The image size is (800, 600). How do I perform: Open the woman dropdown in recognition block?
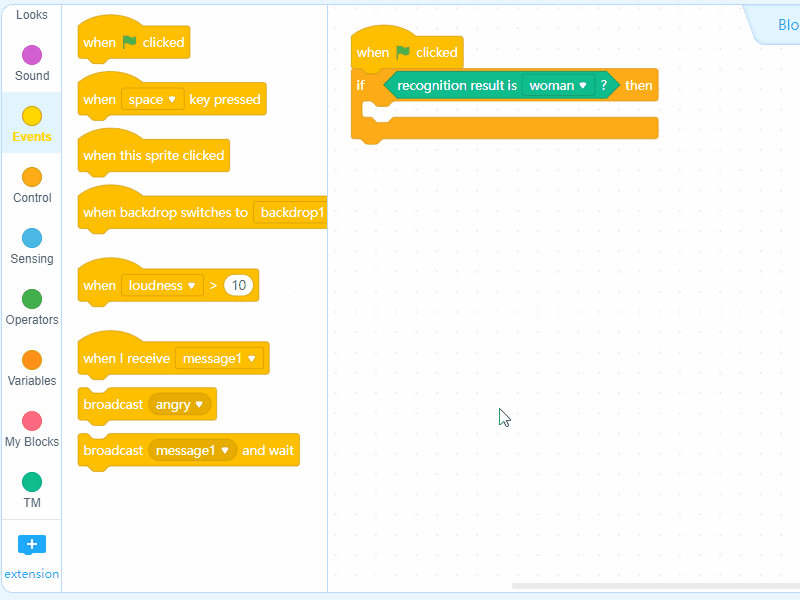558,85
